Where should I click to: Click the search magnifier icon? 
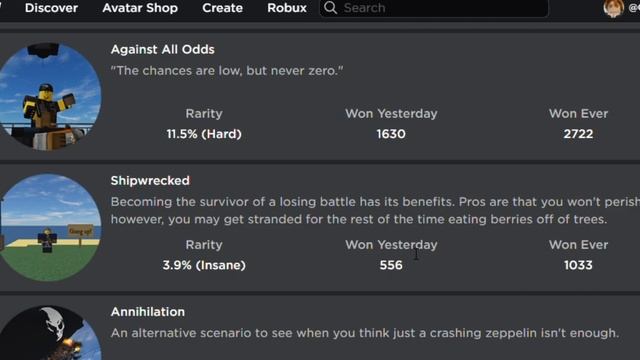(x=330, y=7)
